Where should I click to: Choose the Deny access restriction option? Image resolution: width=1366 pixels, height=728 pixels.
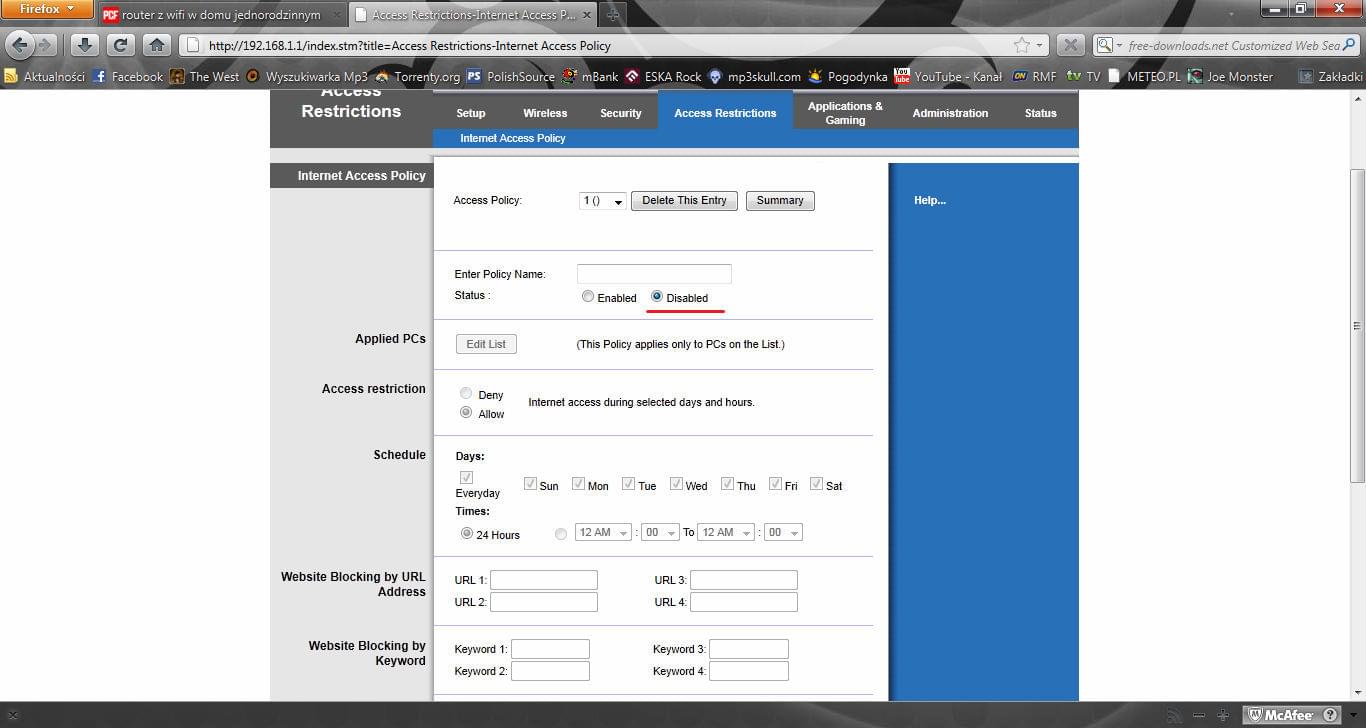tap(466, 394)
